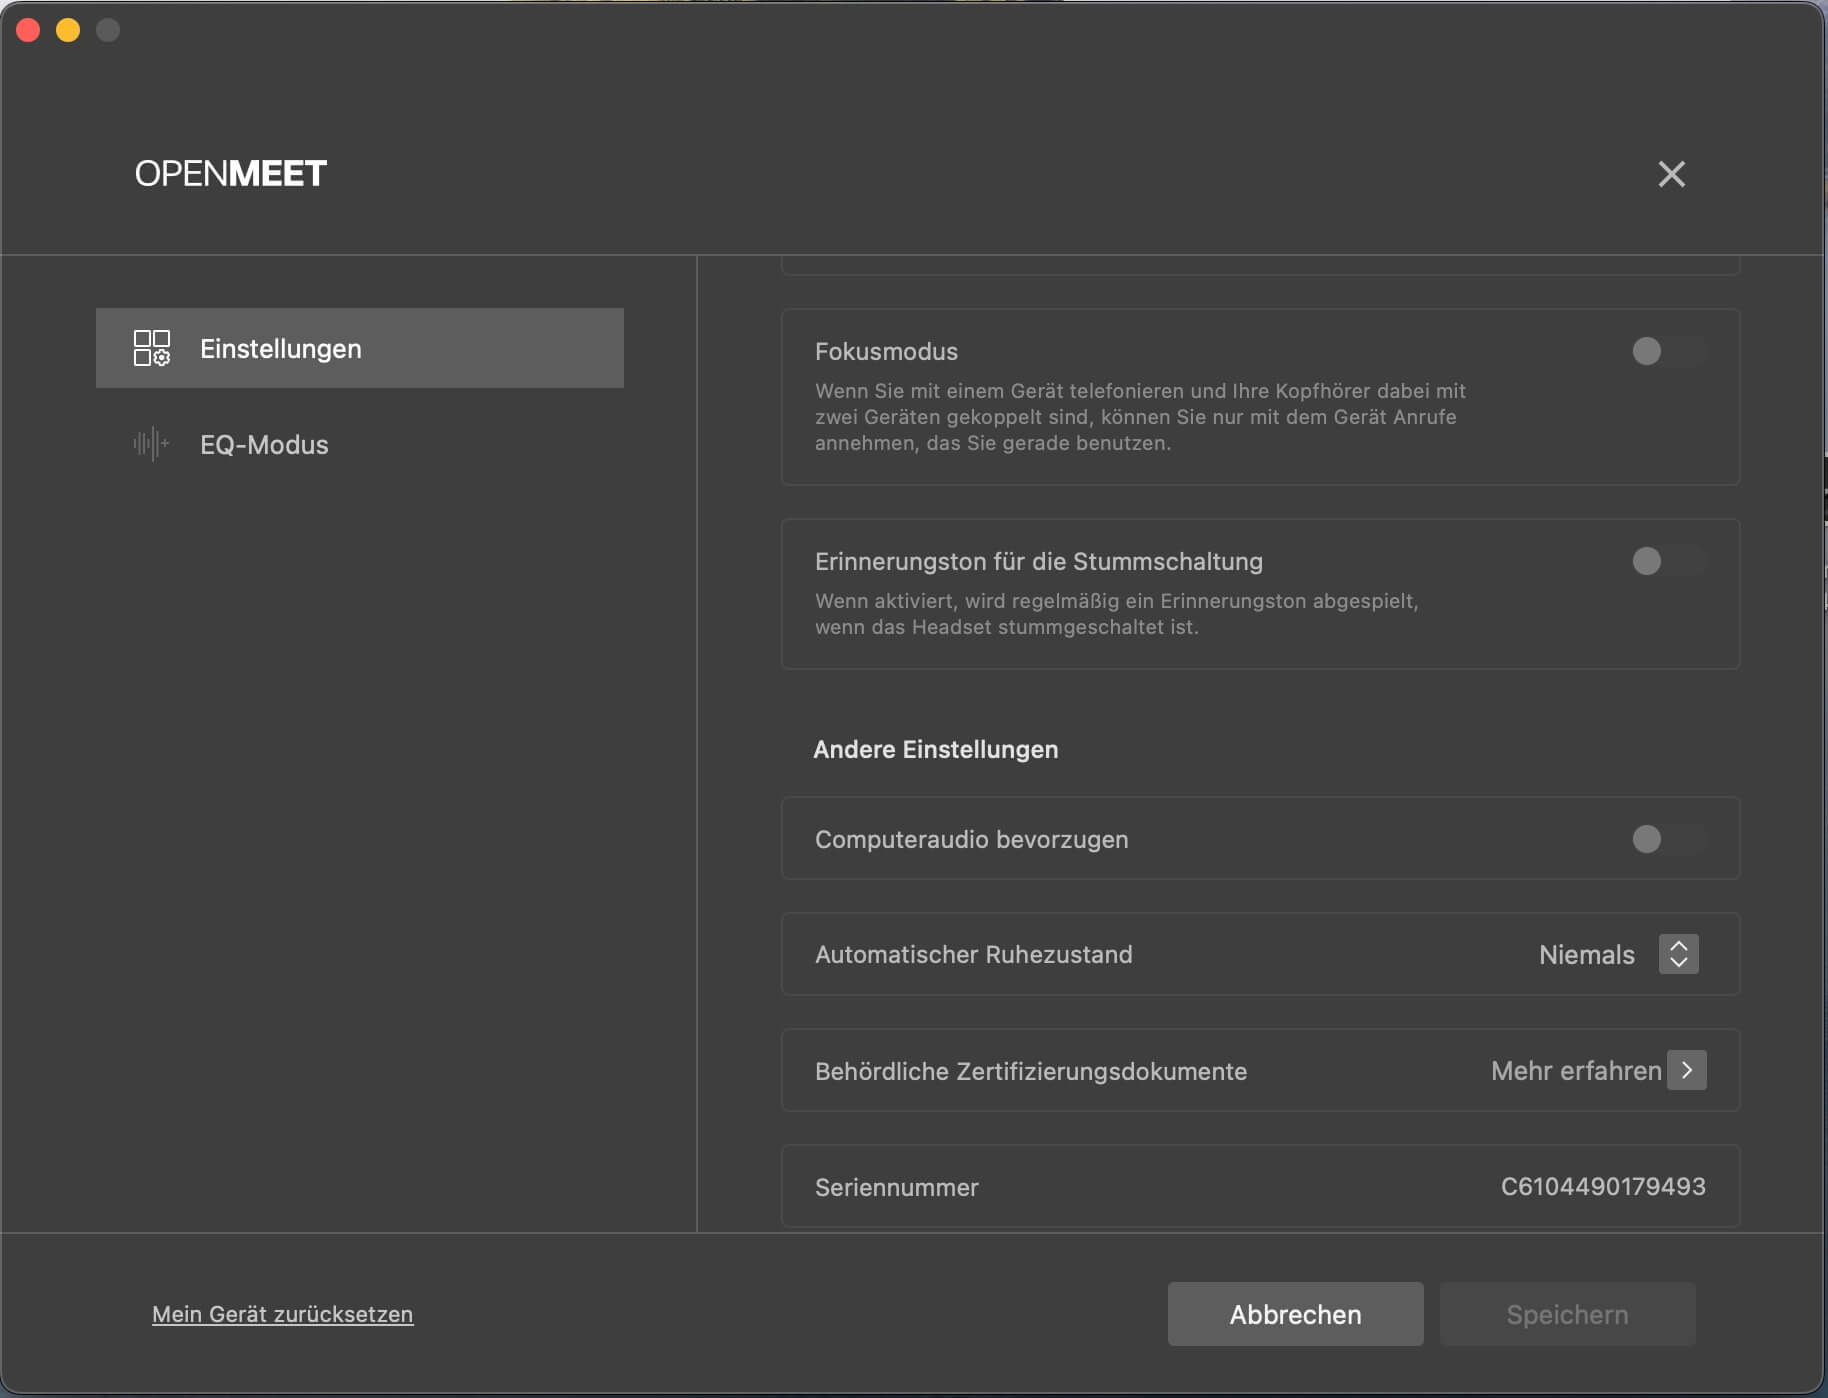Click the Behördliche Zertifizierungsdokumente label
Image resolution: width=1828 pixels, height=1398 pixels.
click(1030, 1072)
